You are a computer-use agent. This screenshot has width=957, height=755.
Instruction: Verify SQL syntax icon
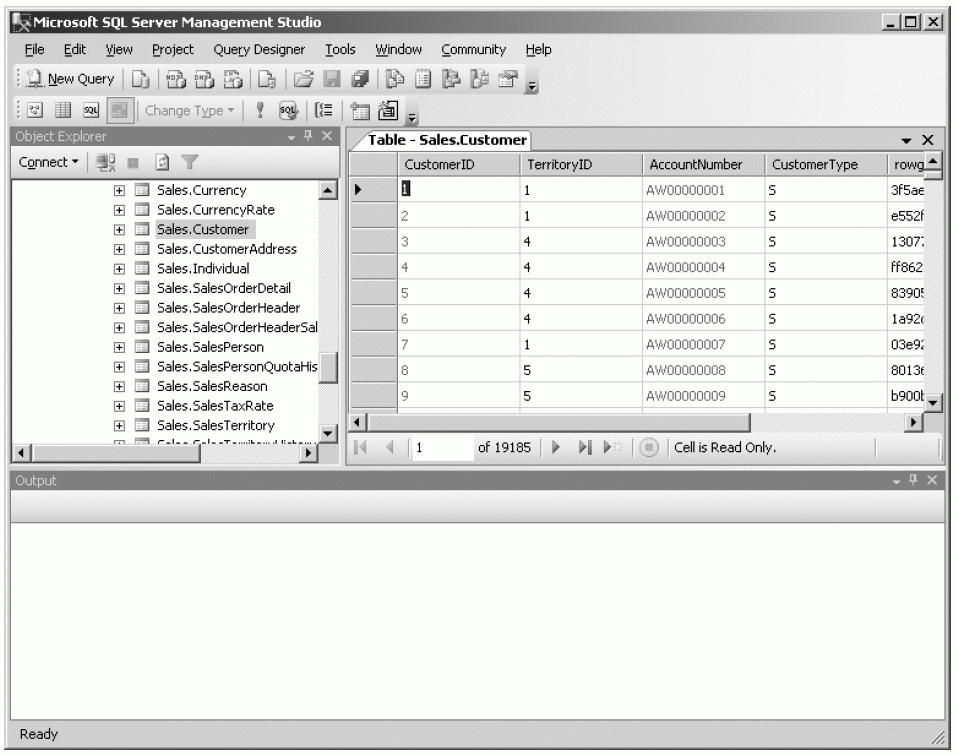(x=288, y=110)
